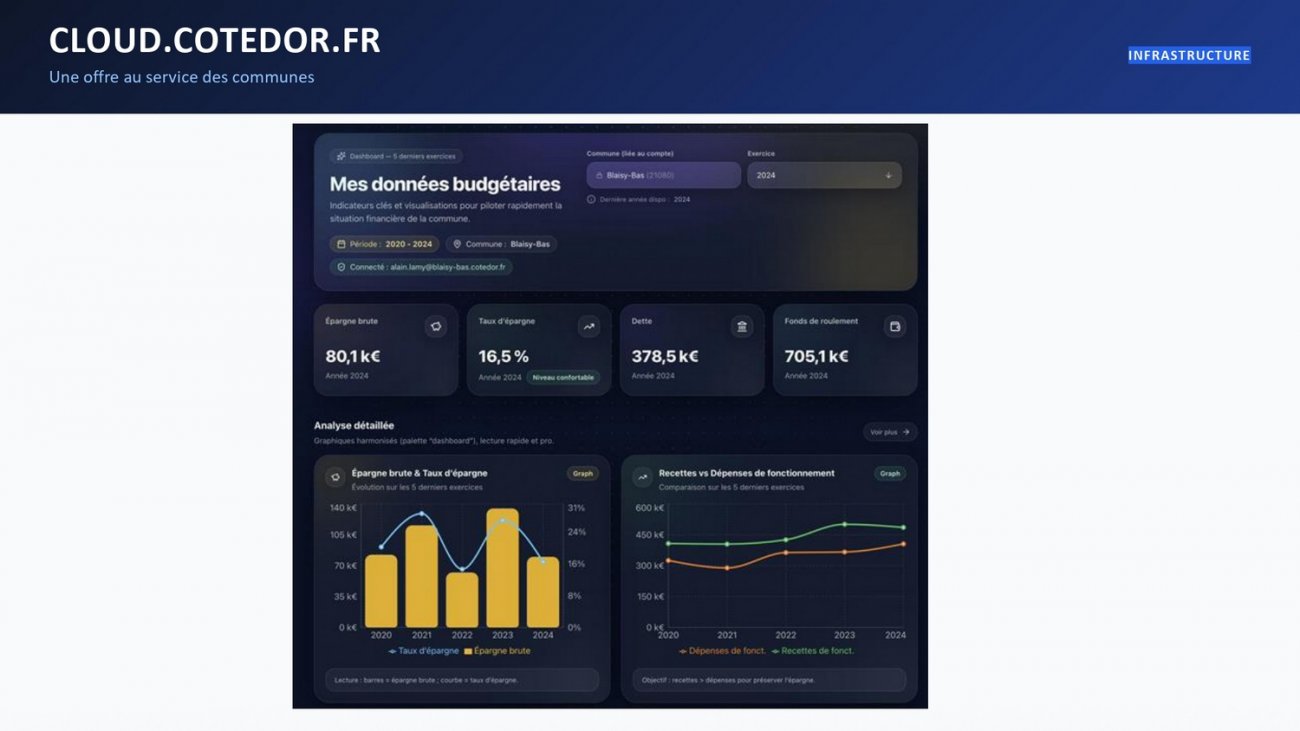Click the arrow in the Exercice dropdown
The height and width of the screenshot is (731, 1300).
click(x=888, y=176)
